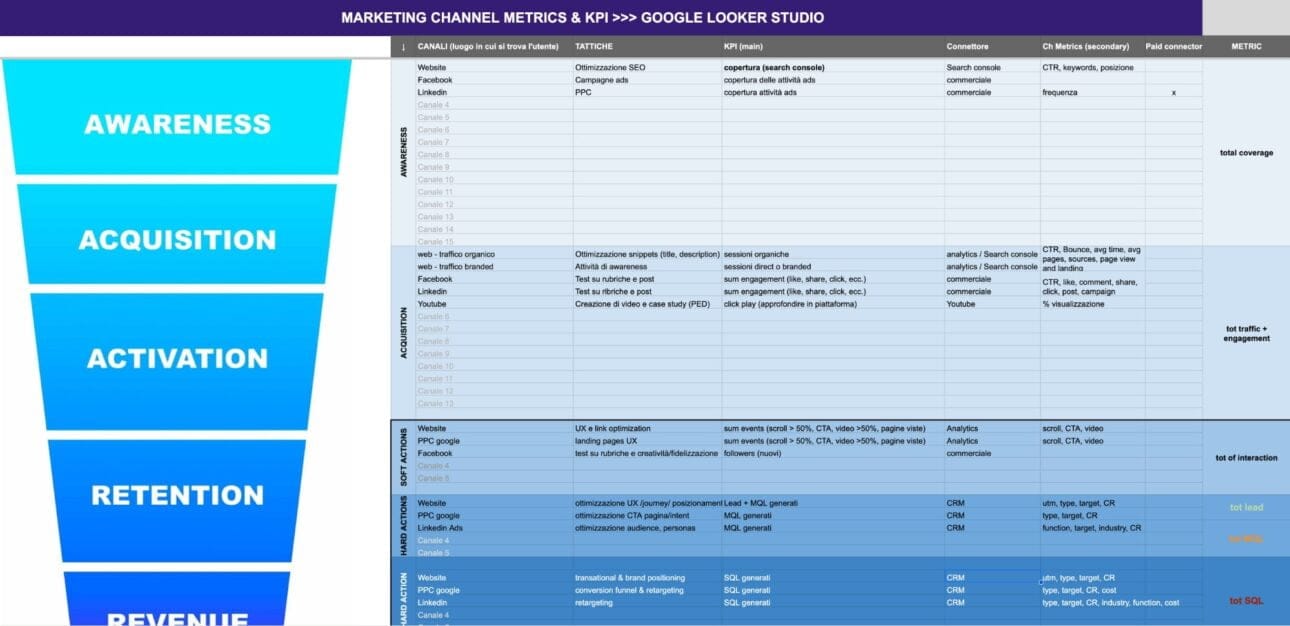The width and height of the screenshot is (1290, 626).
Task: Select the Paid connector column header
Action: point(1174,47)
